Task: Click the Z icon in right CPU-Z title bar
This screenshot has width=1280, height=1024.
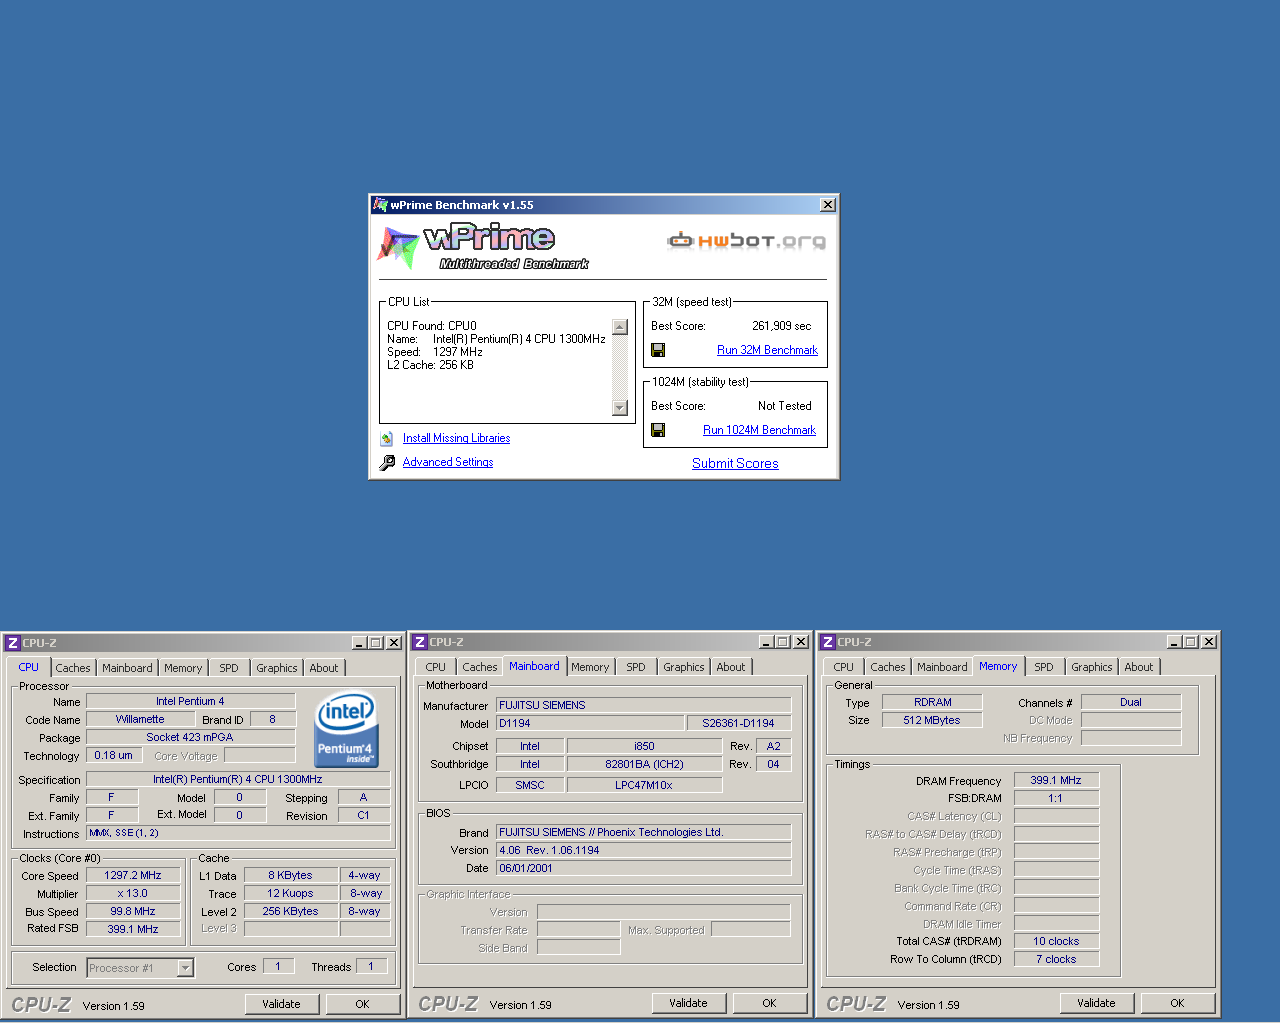Action: (x=828, y=642)
